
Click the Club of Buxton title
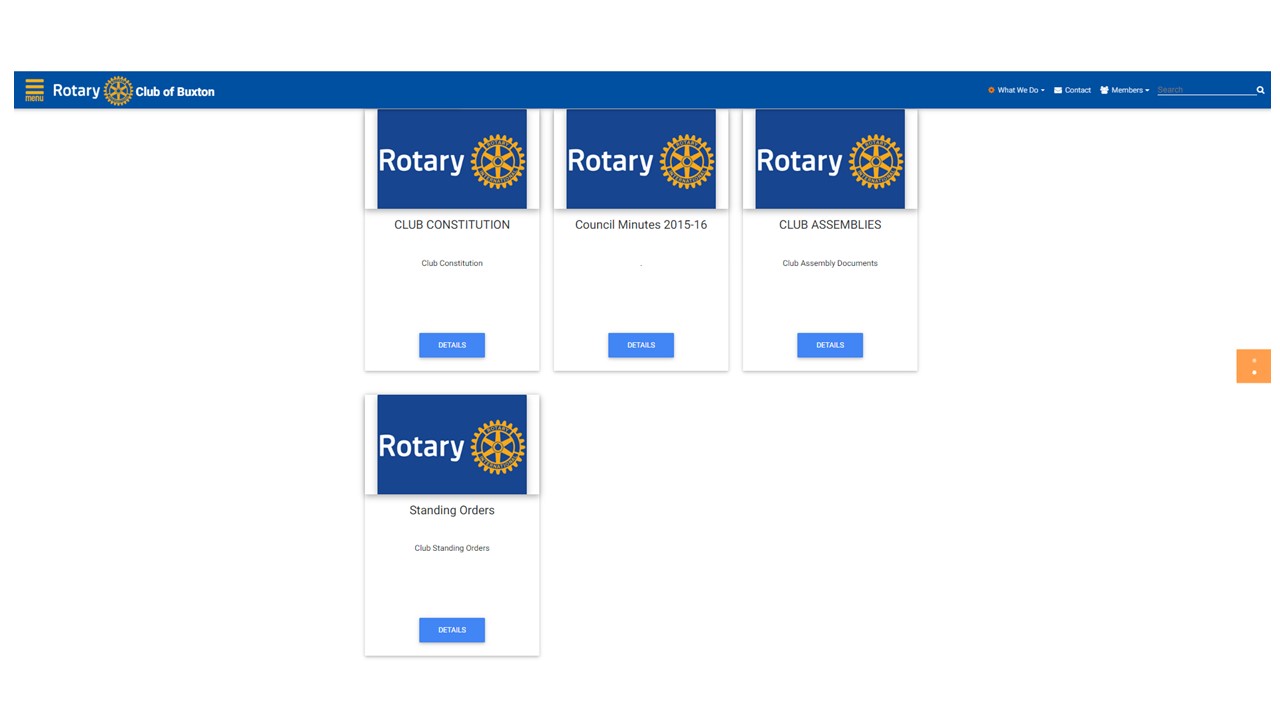pos(175,91)
